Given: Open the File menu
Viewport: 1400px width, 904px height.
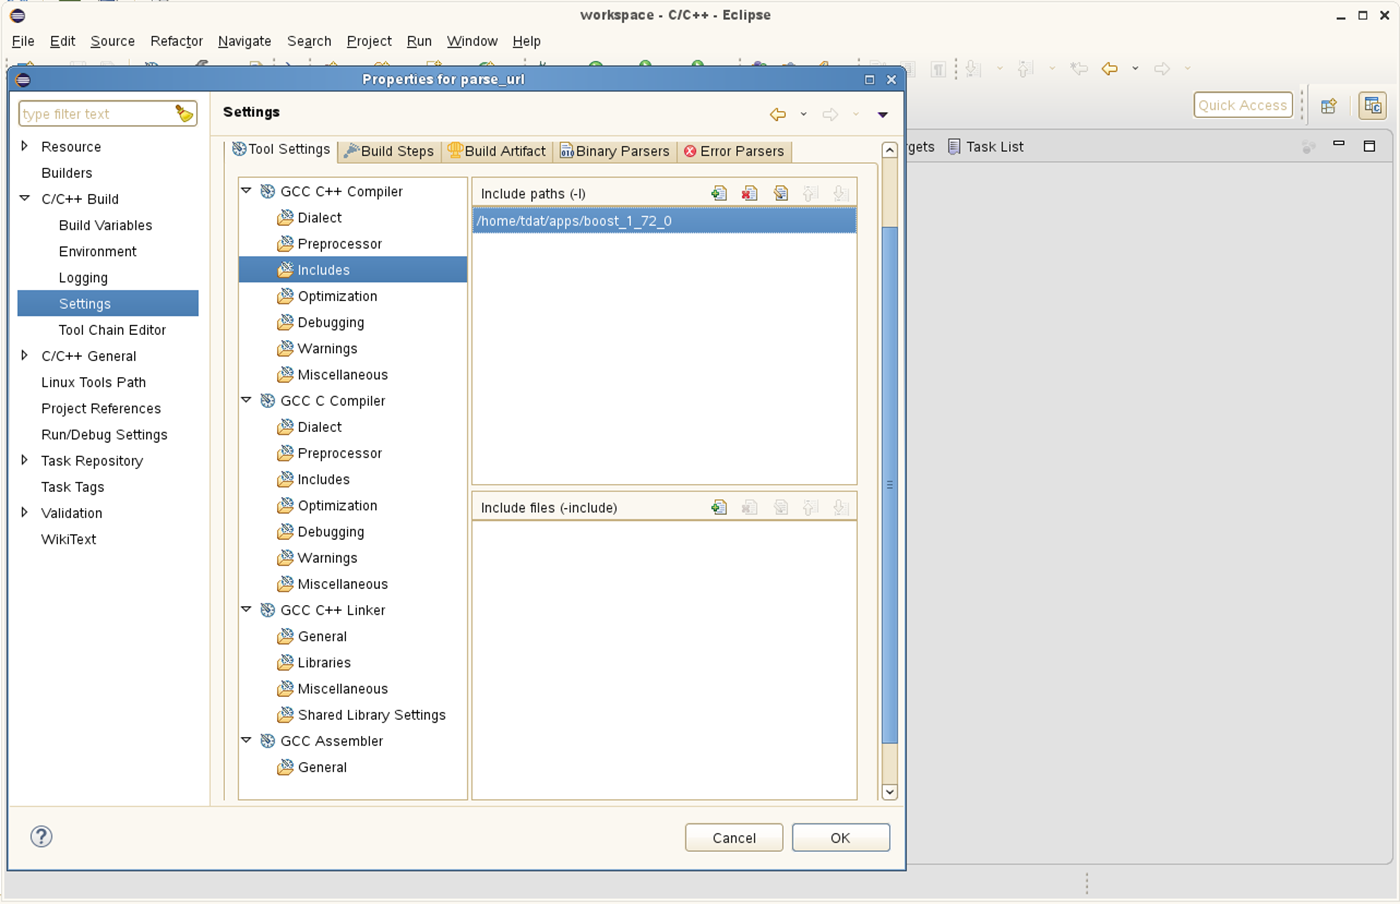Looking at the screenshot, I should click(x=23, y=41).
